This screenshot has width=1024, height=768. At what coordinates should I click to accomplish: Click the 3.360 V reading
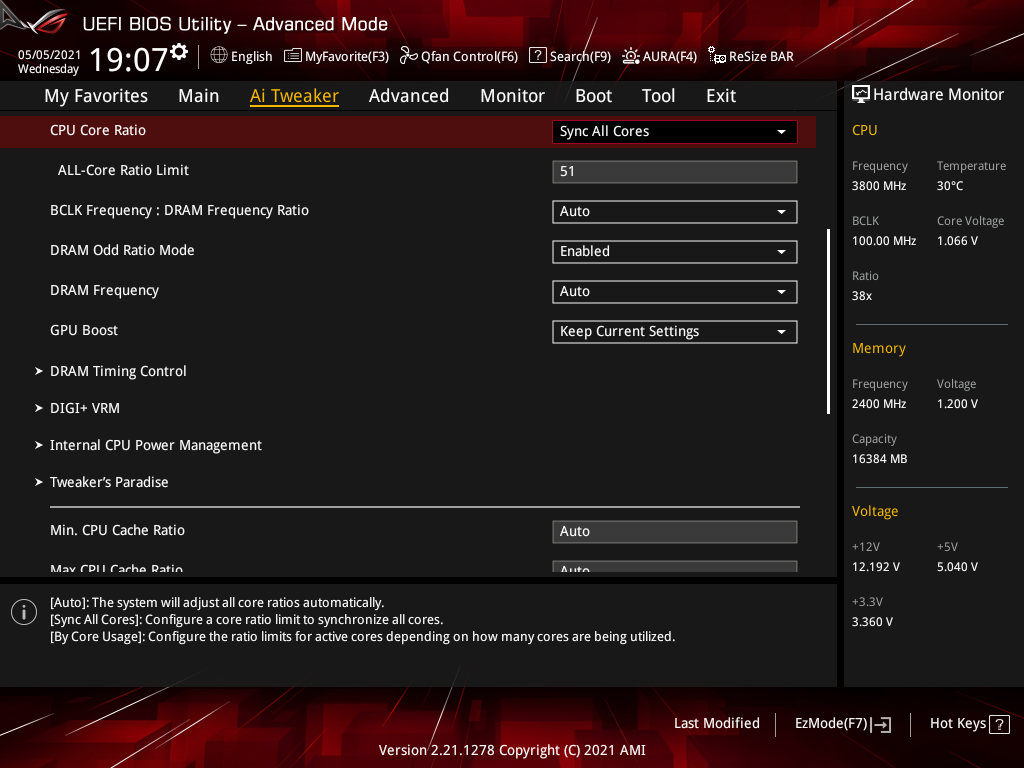tap(872, 622)
